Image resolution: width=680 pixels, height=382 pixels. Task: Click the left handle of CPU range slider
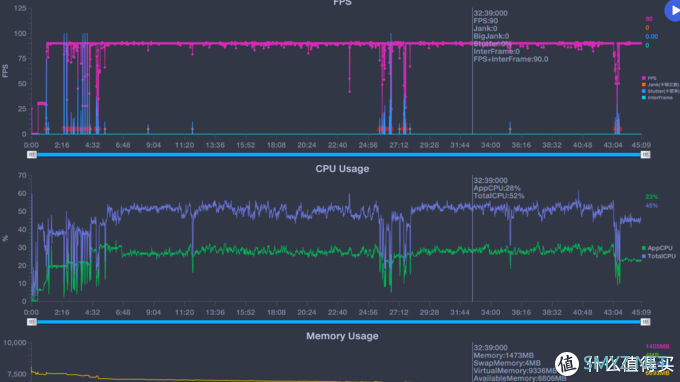click(32, 322)
